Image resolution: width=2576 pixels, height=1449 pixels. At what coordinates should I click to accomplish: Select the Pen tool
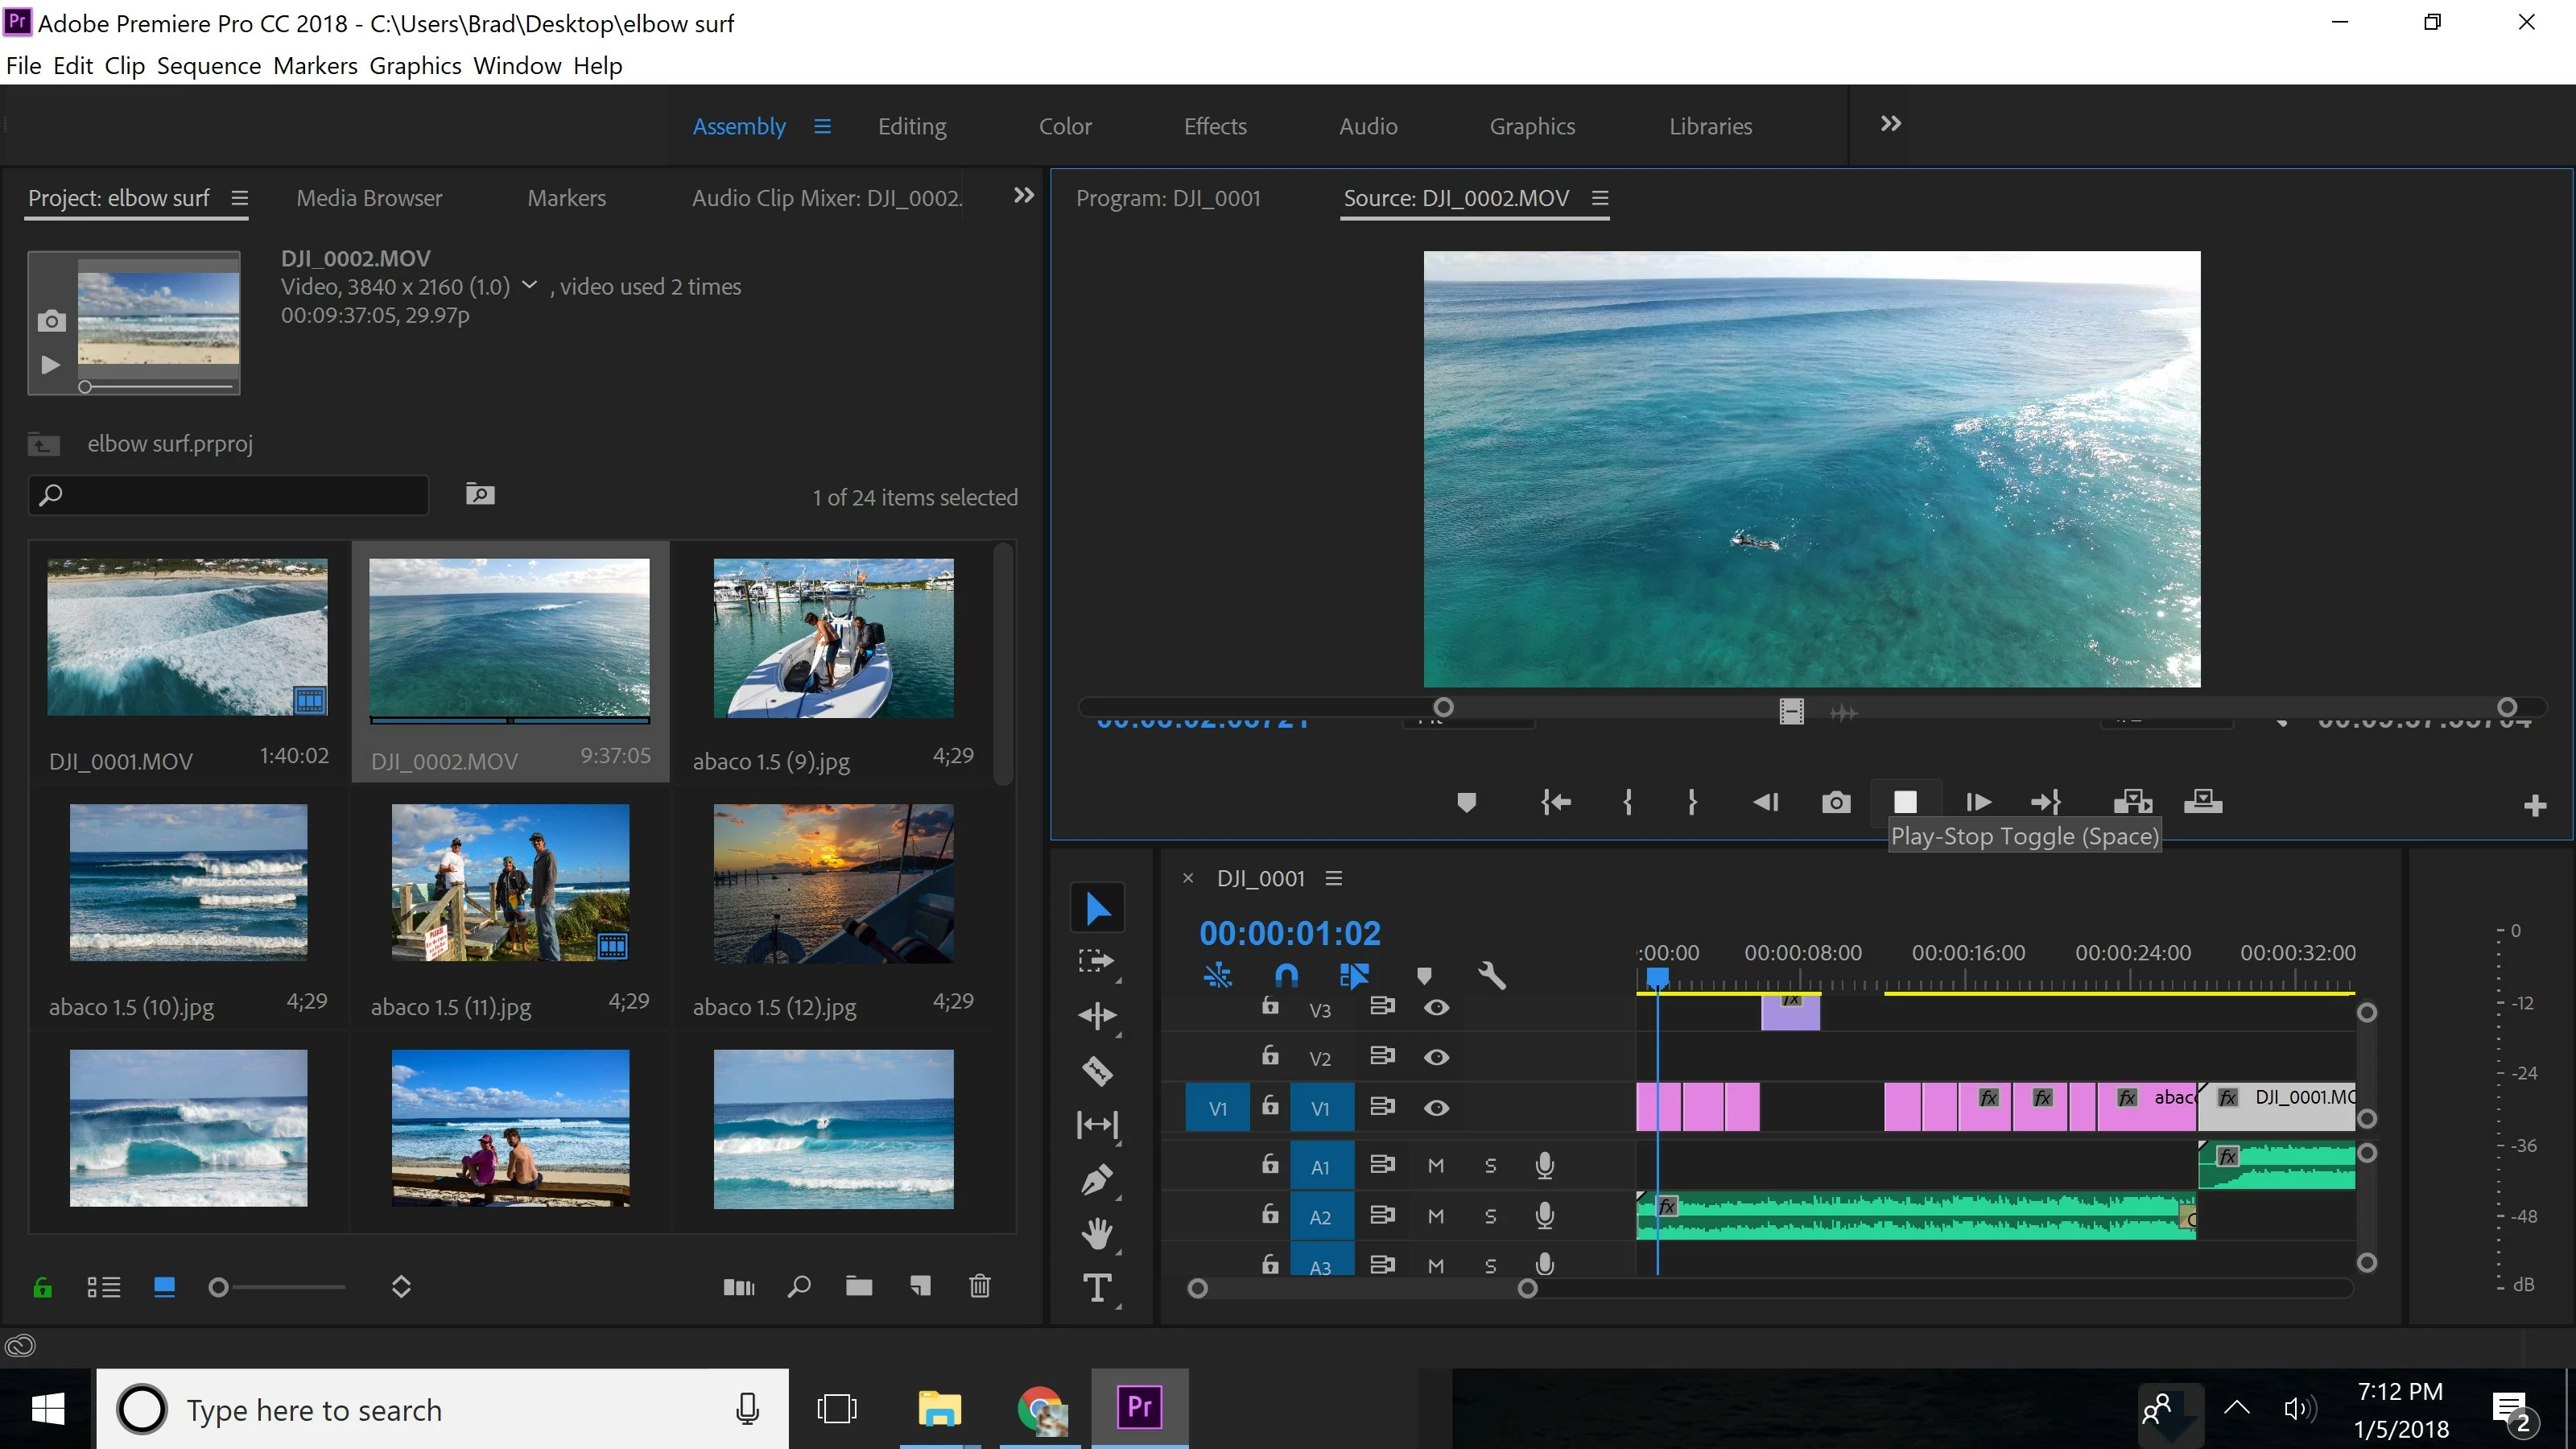coord(1098,1179)
